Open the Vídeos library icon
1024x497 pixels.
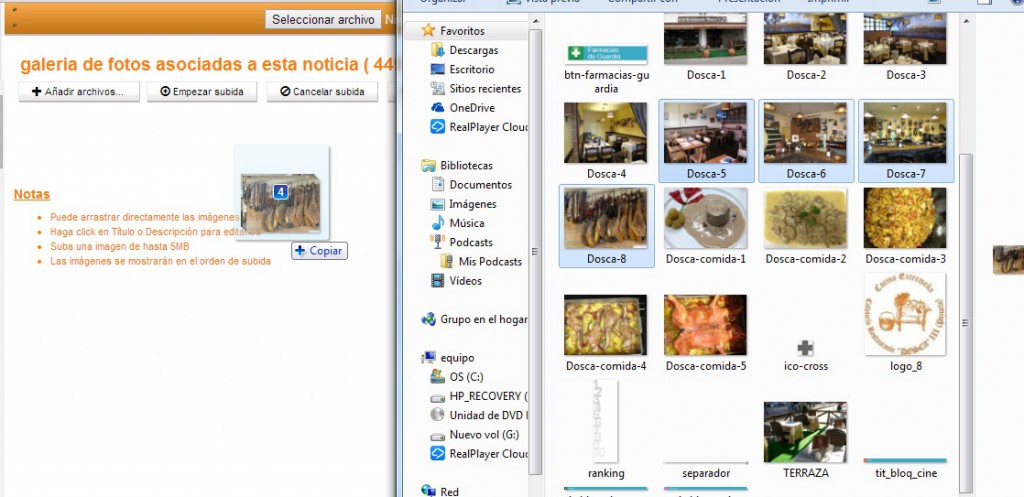[x=438, y=281]
